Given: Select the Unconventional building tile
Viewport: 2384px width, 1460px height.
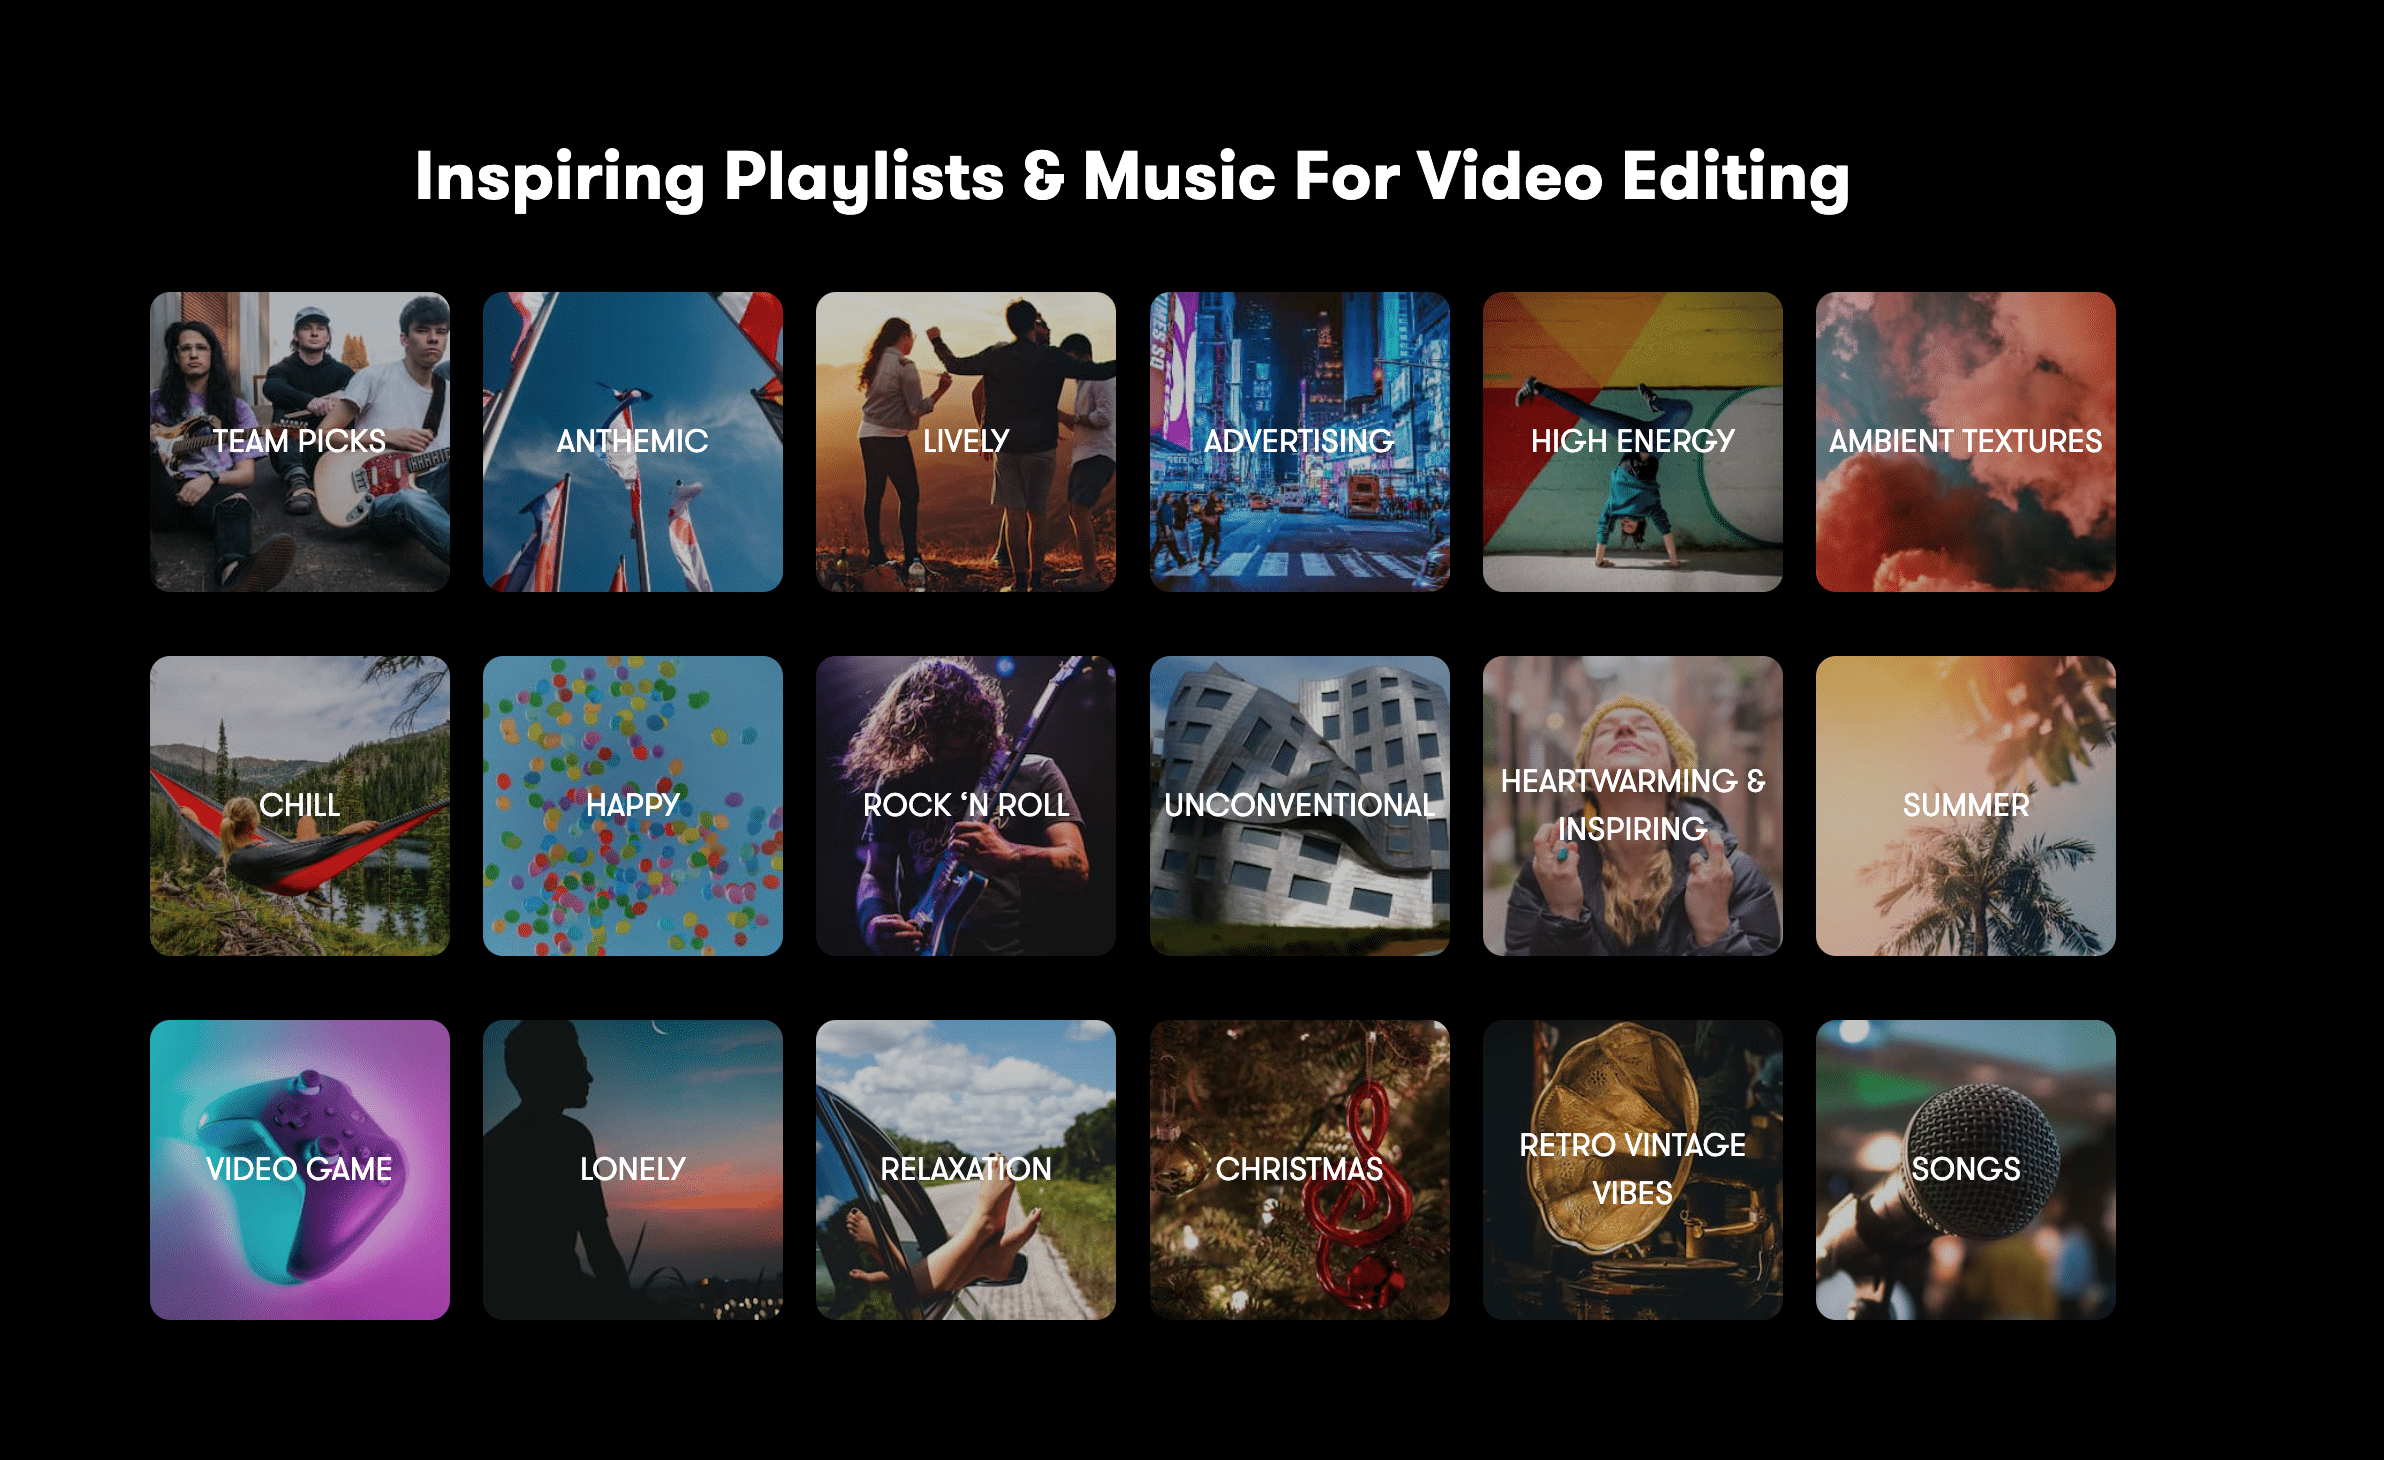Looking at the screenshot, I should tap(1299, 805).
